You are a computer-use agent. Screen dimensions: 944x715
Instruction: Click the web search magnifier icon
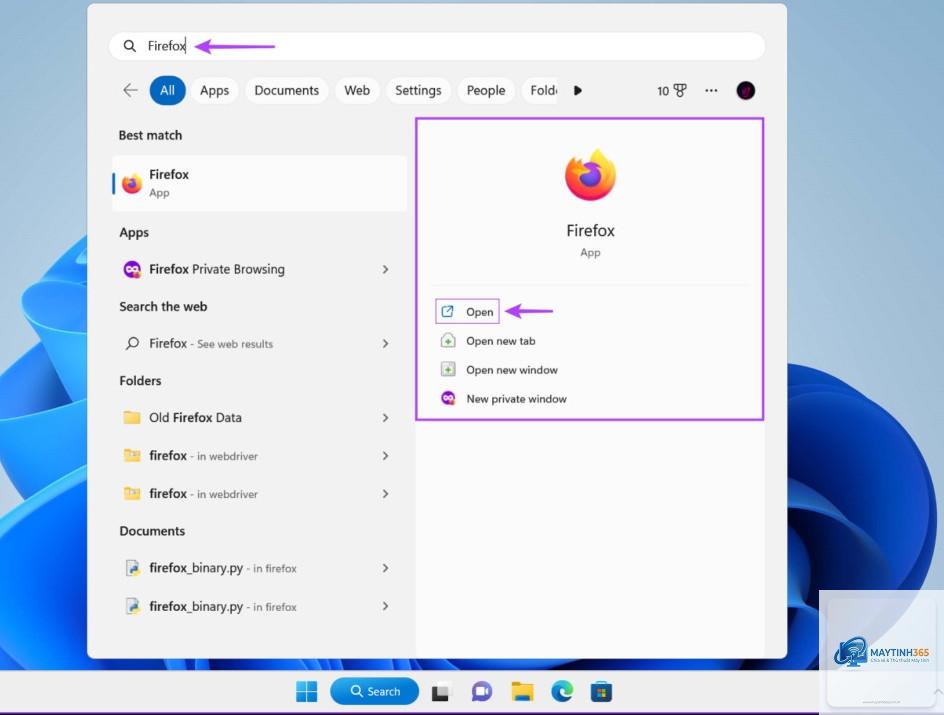(132, 344)
